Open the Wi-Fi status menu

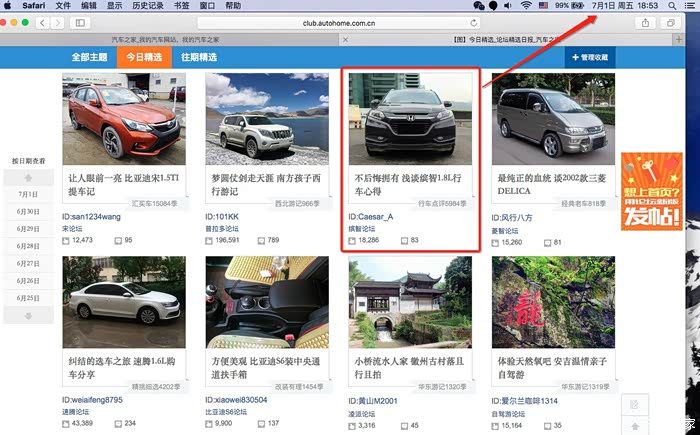(x=526, y=5)
